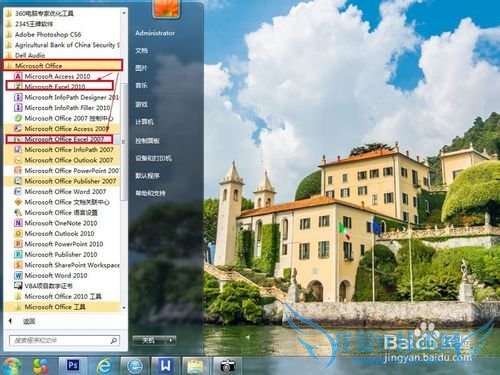Viewport: 500px width, 375px height.
Task: Launch Microsoft Office Access 2007 icon
Action: (x=18, y=129)
